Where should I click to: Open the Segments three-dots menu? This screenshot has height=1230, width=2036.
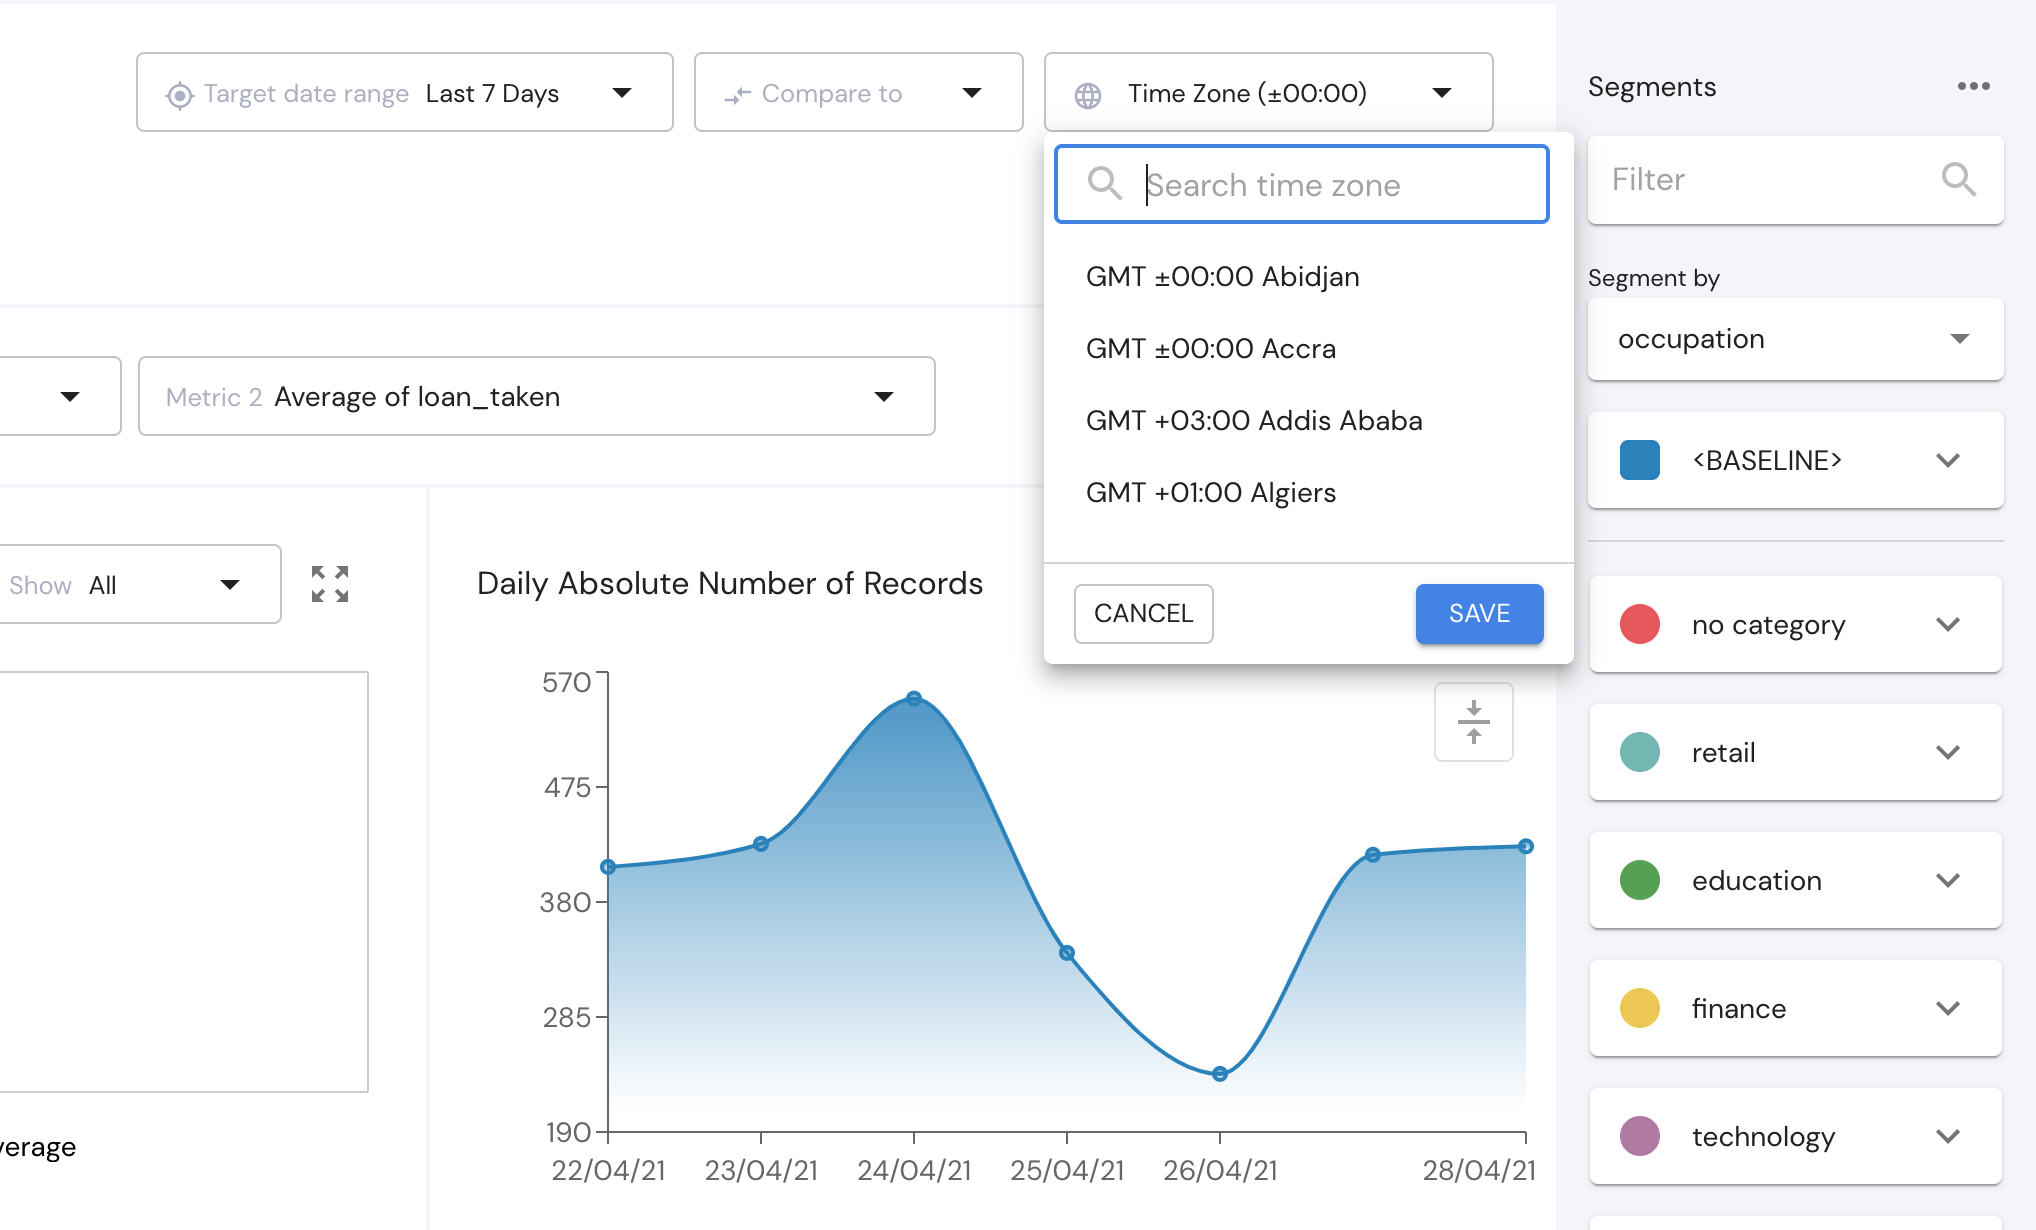click(x=1973, y=87)
